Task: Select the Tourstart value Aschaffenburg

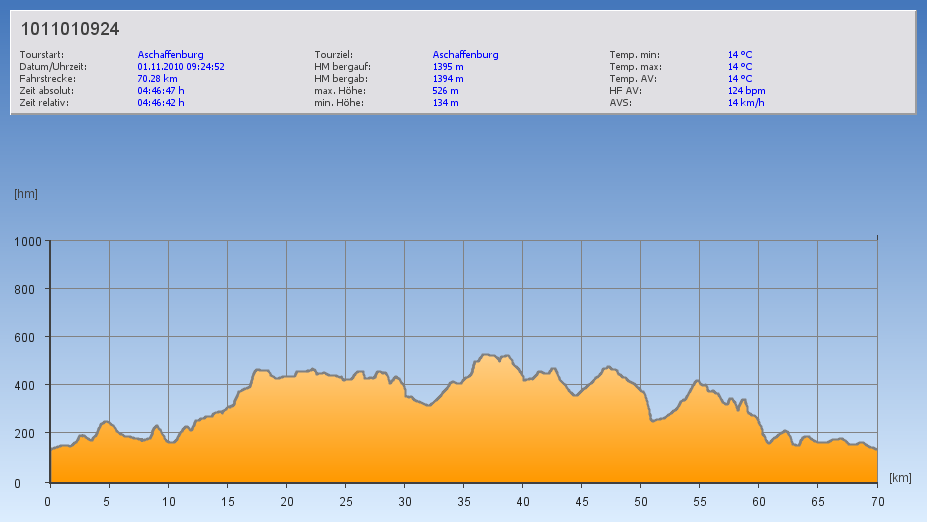Action: point(170,55)
